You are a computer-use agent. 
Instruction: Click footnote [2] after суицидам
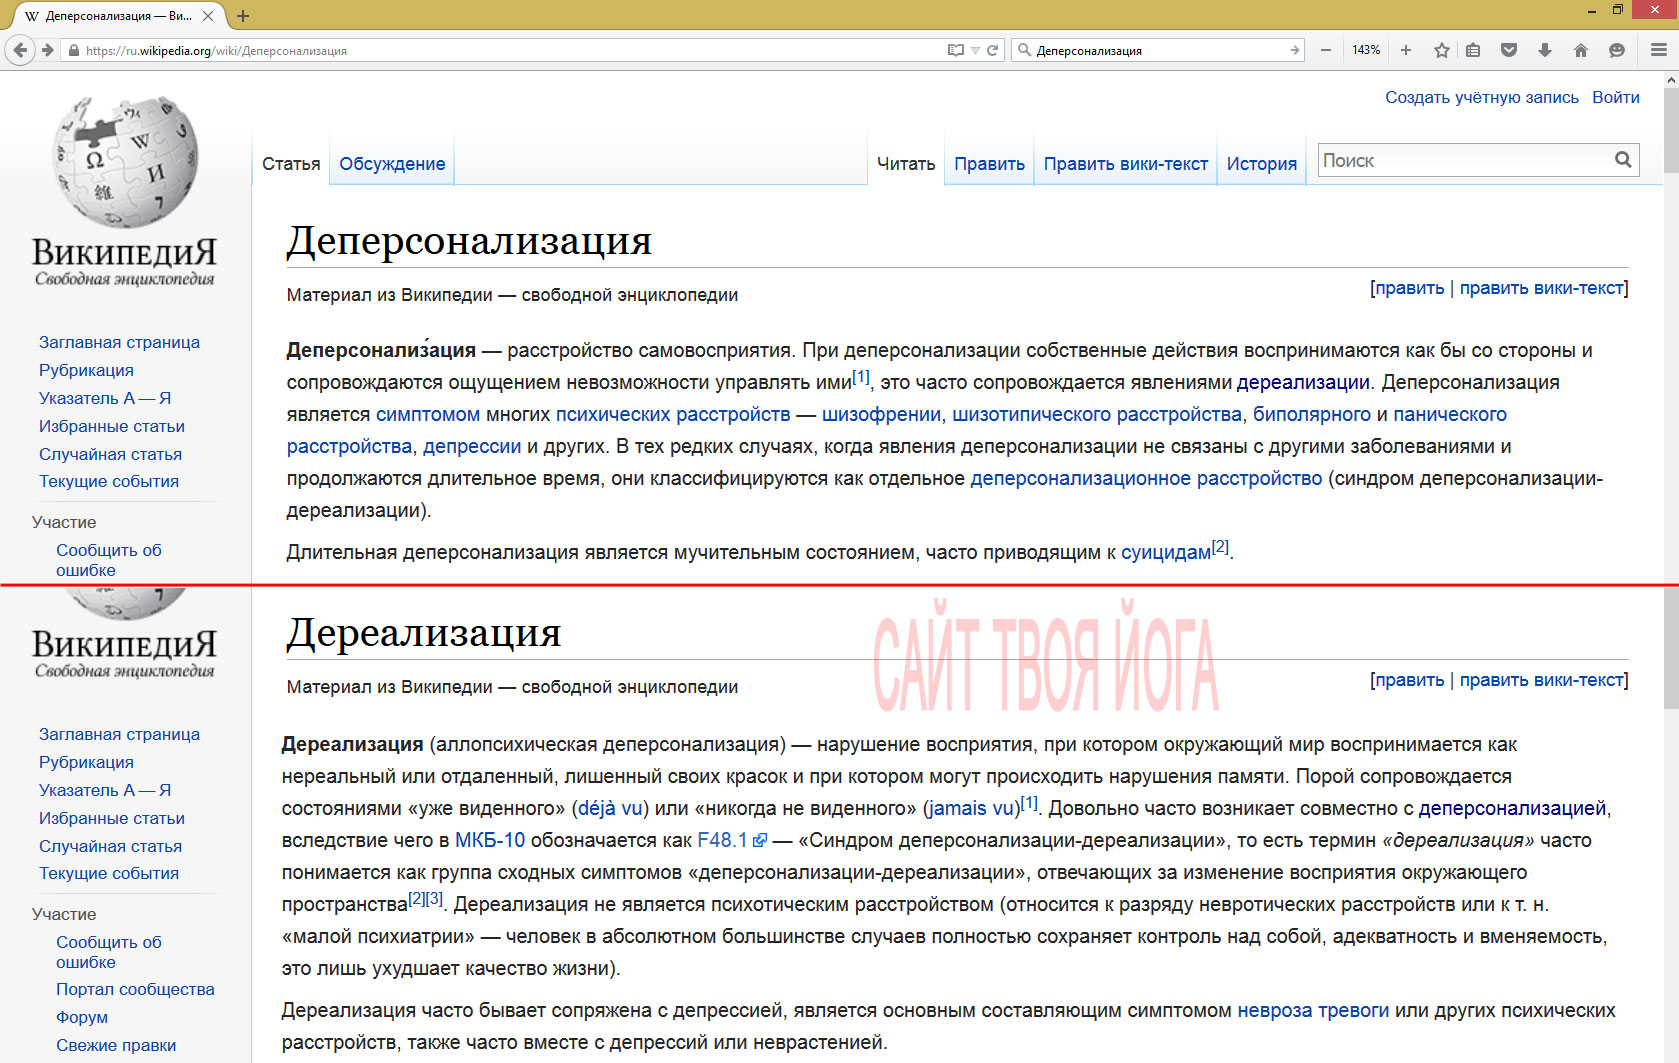pyautogui.click(x=1220, y=546)
